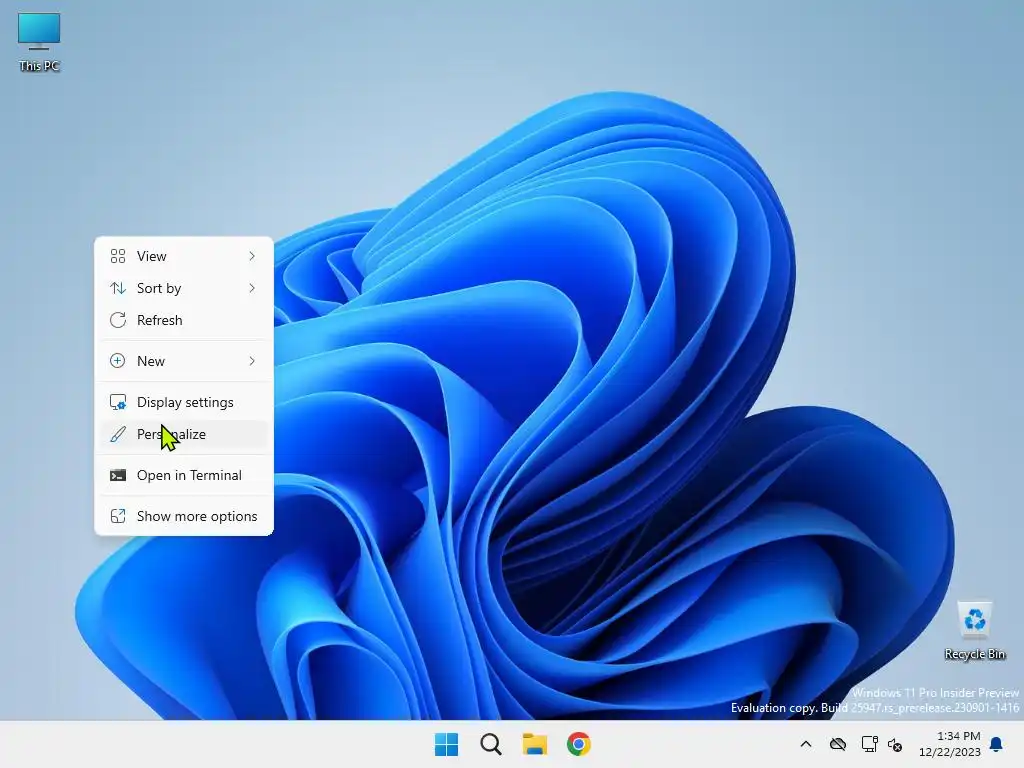Expand Sort by submenu chevron
The image size is (1024, 768).
[252, 288]
